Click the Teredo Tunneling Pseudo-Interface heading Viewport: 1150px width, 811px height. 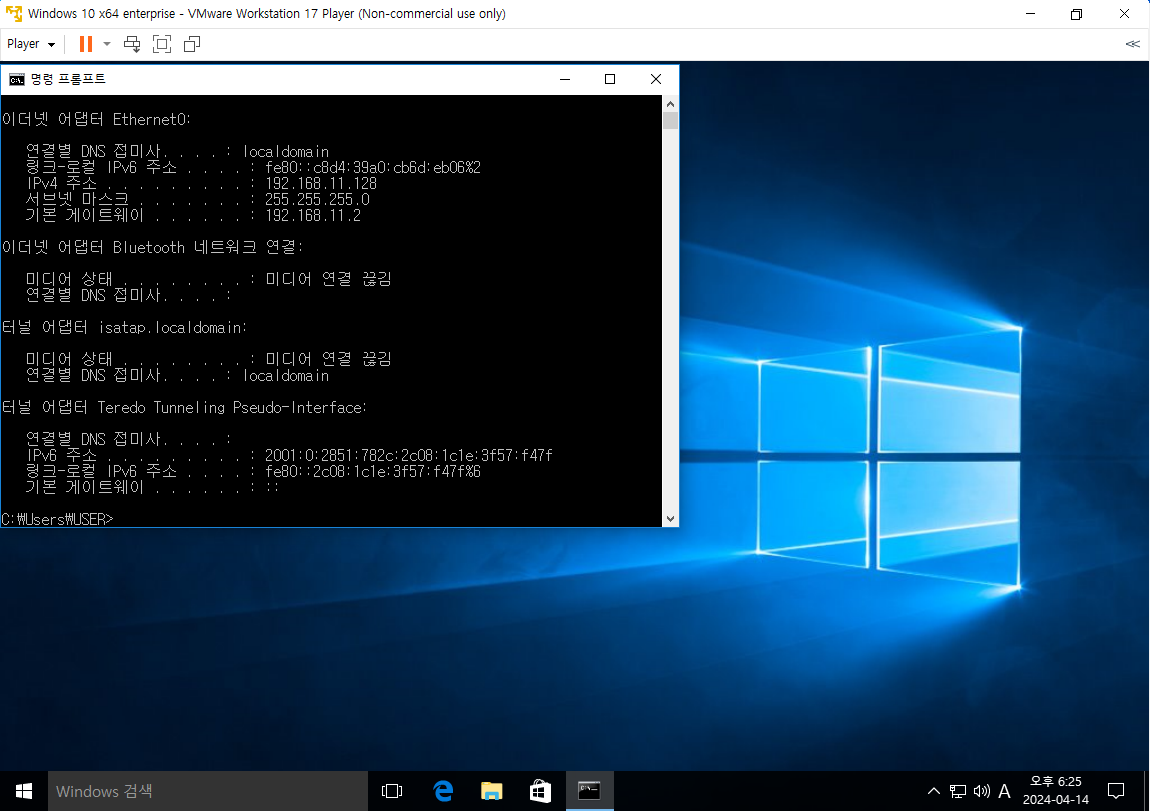pyautogui.click(x=184, y=408)
